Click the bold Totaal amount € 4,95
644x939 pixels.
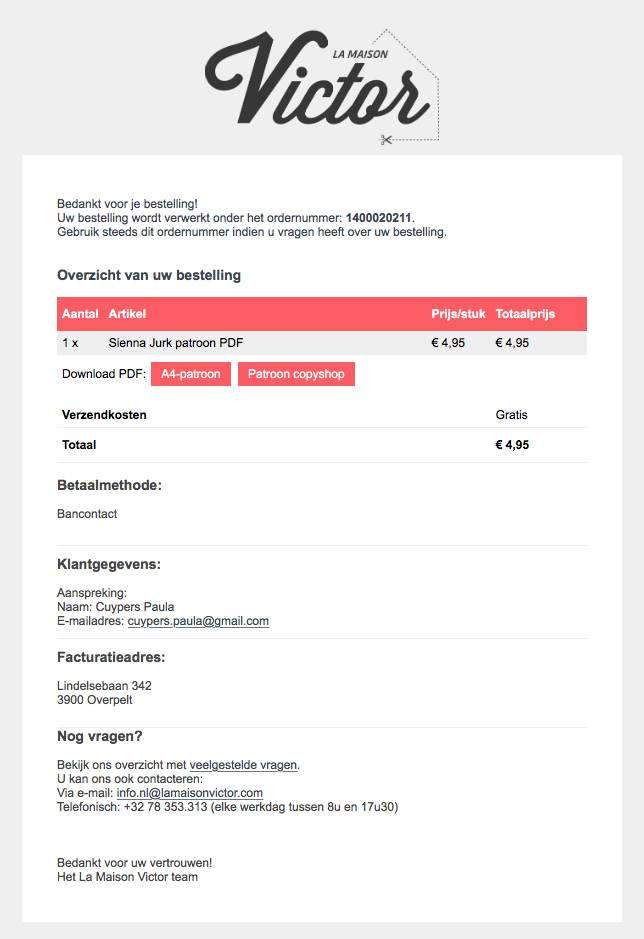512,445
